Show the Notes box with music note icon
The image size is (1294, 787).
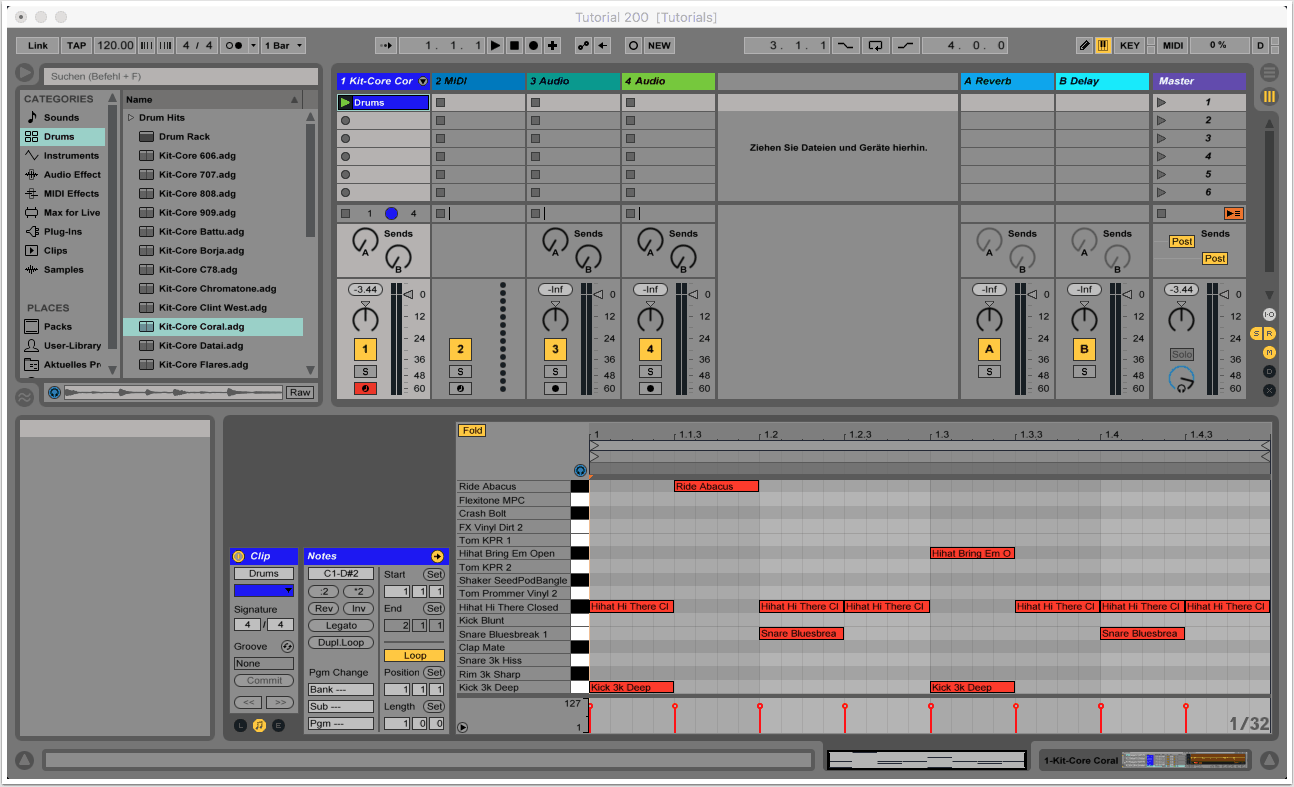click(259, 725)
